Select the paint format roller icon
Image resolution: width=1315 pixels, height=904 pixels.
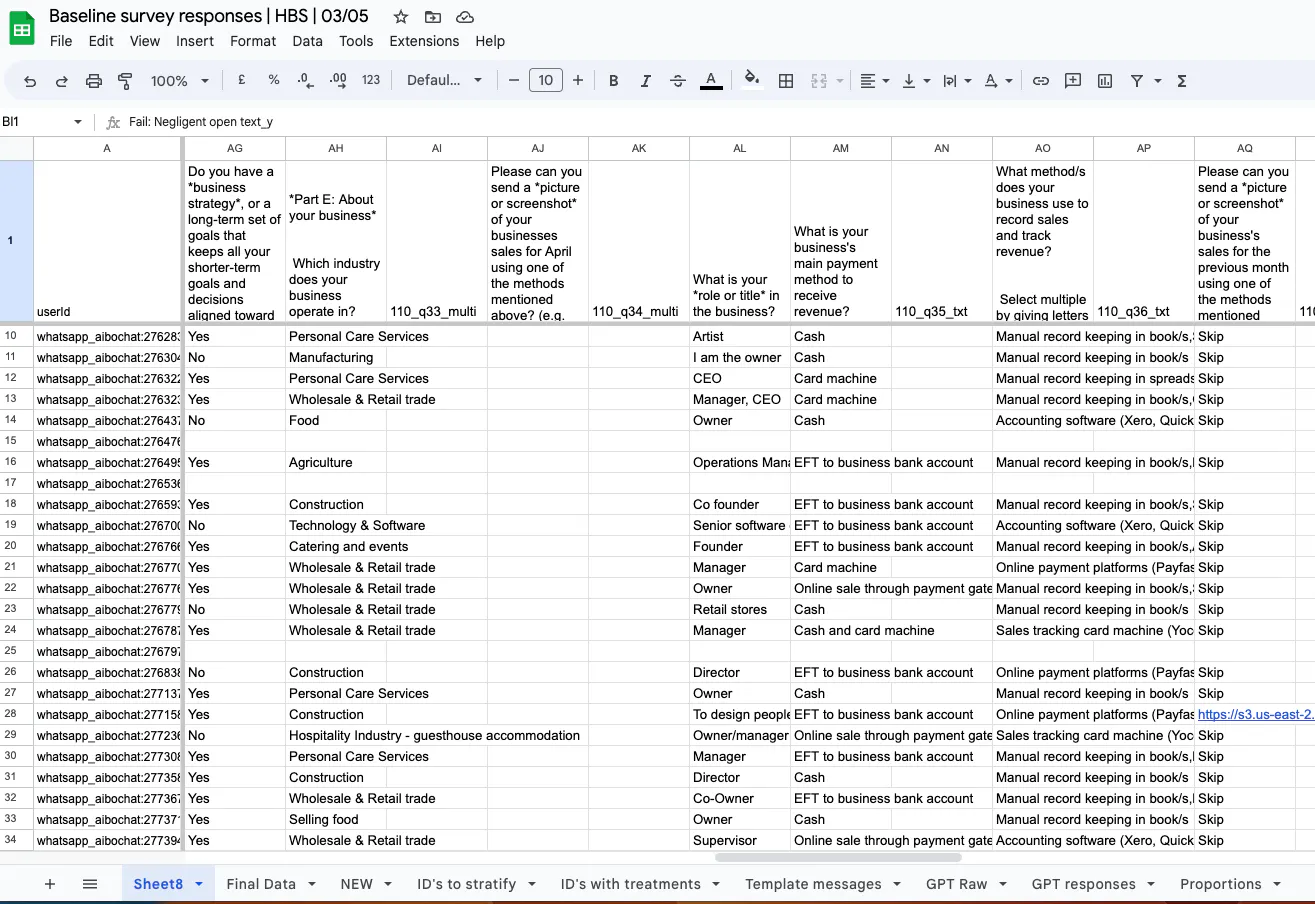click(125, 81)
